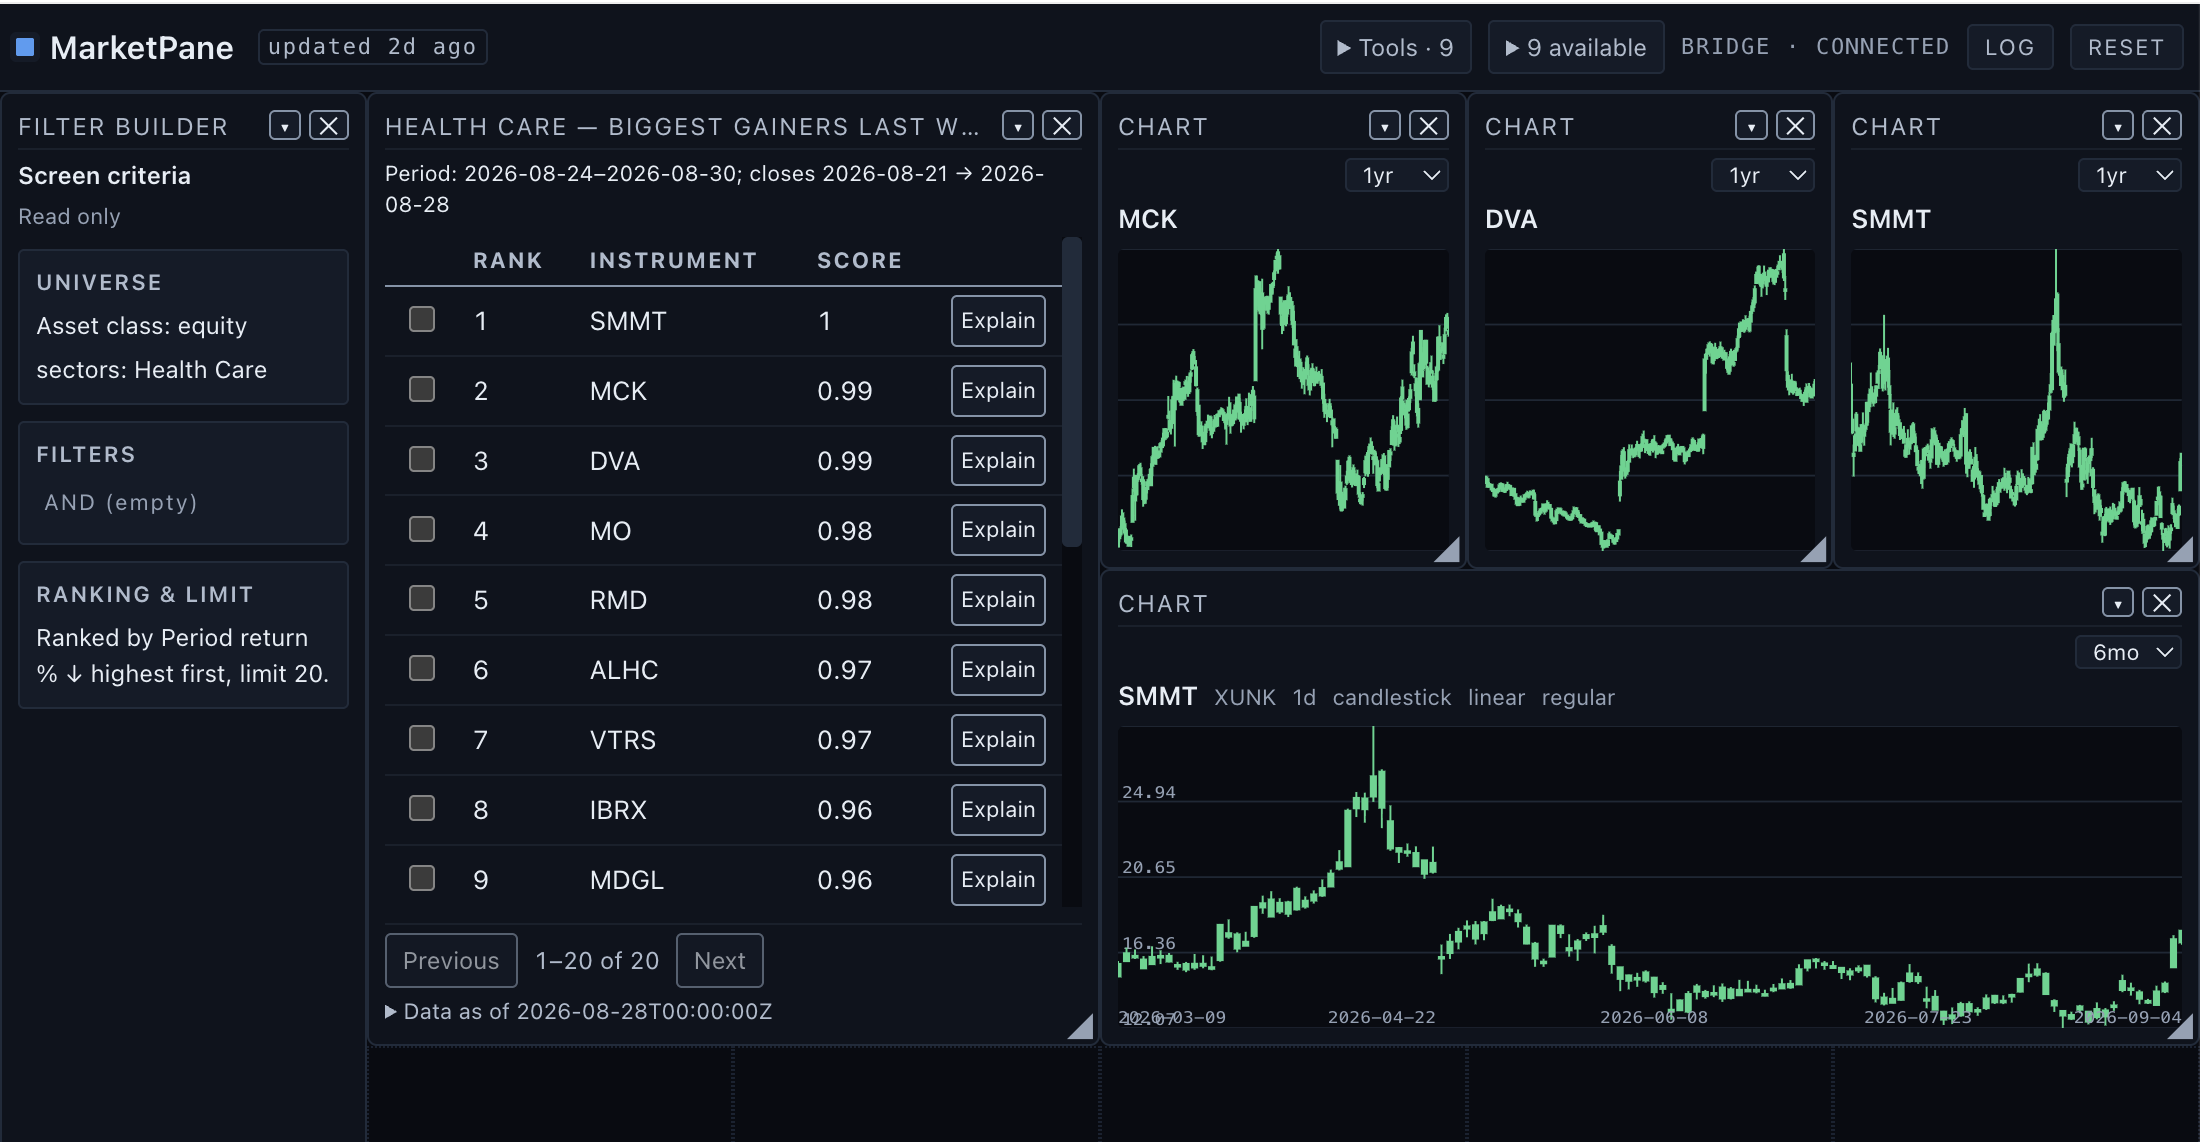The width and height of the screenshot is (2200, 1142).
Task: Close the Health Care gainers panel
Action: click(1062, 126)
